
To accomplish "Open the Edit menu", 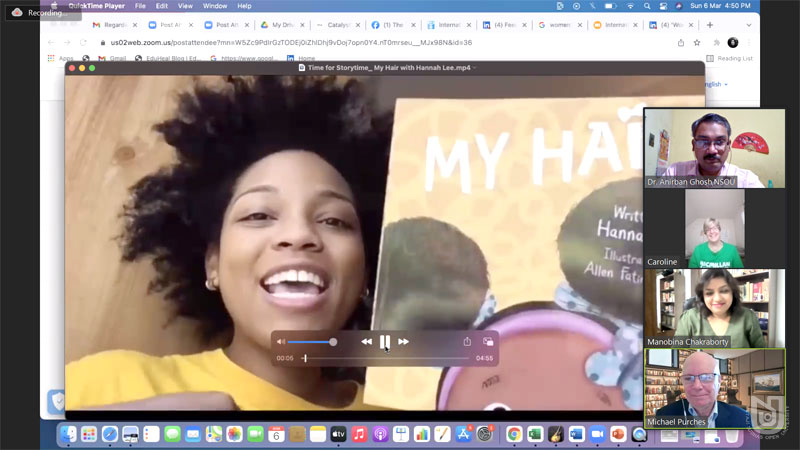I will 162,6.
